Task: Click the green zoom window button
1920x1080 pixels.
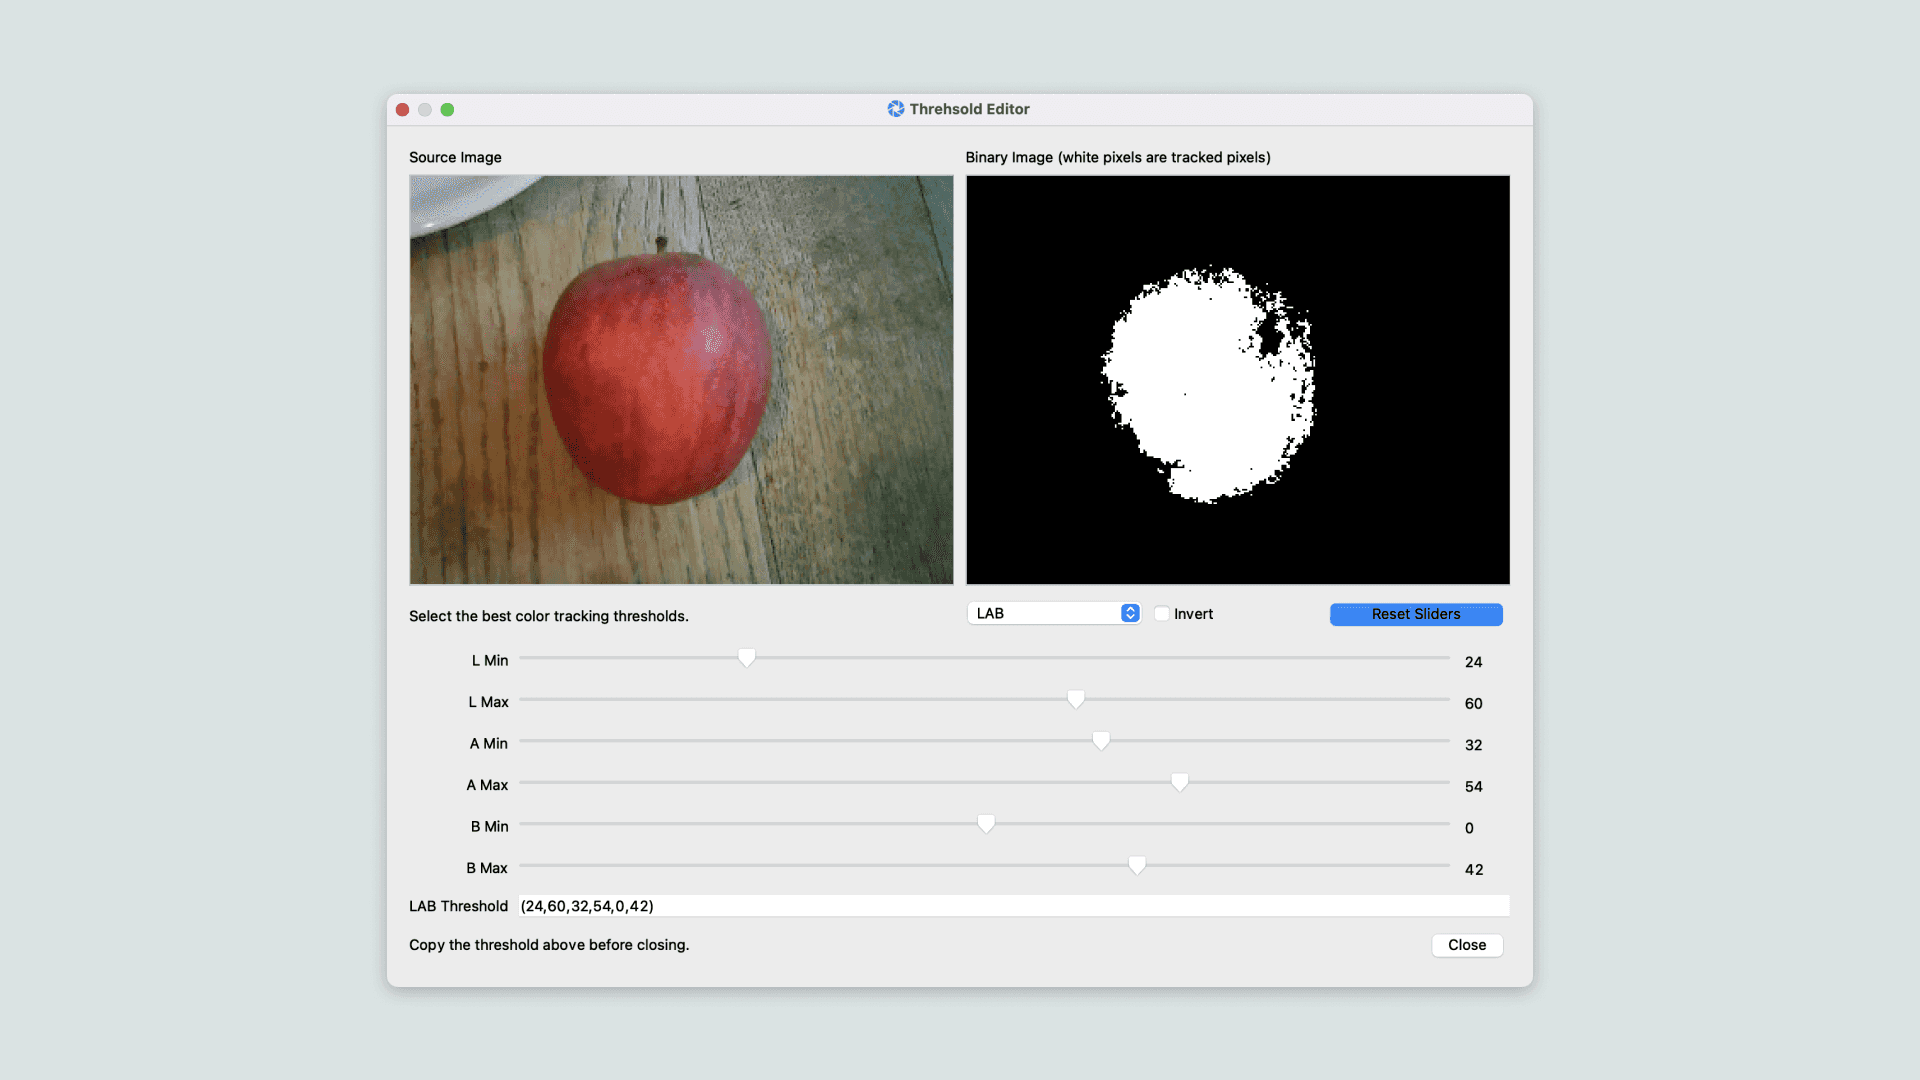Action: 447,110
